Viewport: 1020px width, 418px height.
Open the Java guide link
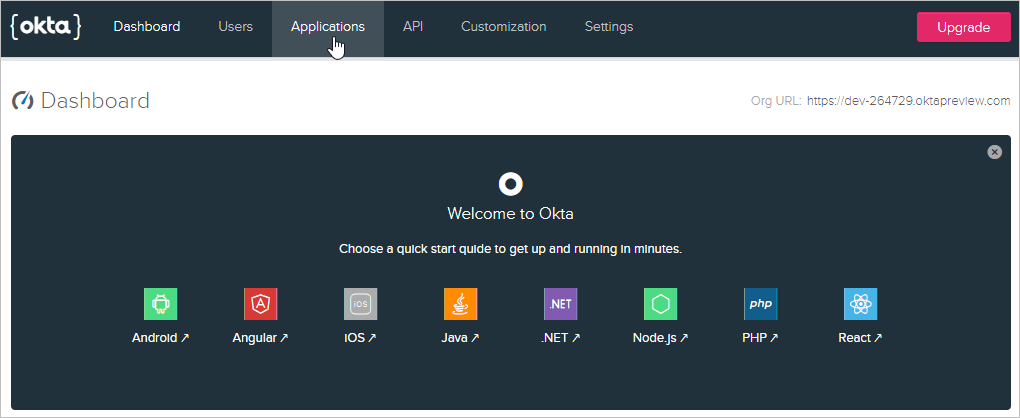click(x=461, y=338)
